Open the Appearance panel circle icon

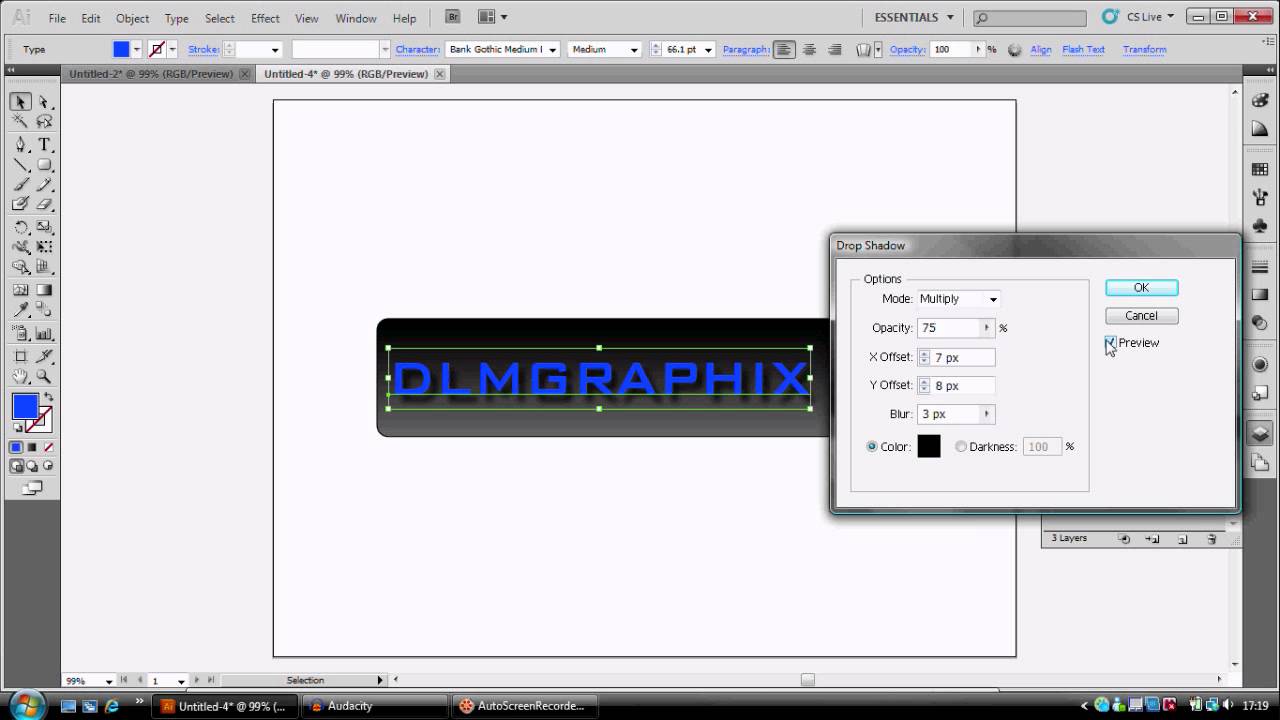(x=1260, y=365)
